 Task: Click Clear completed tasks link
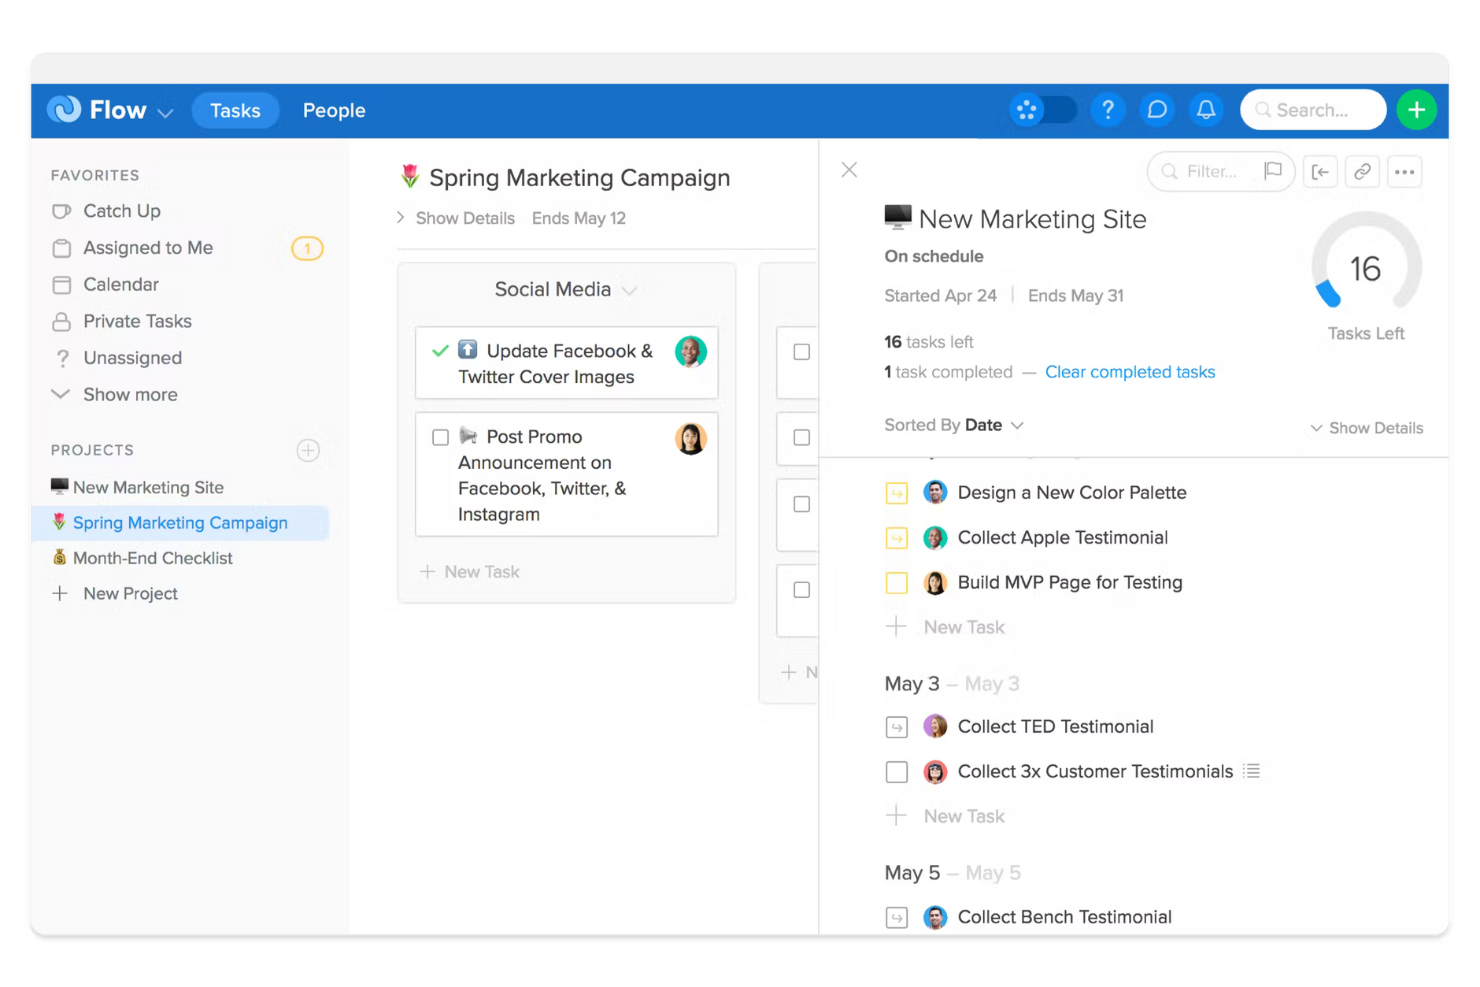pyautogui.click(x=1130, y=372)
